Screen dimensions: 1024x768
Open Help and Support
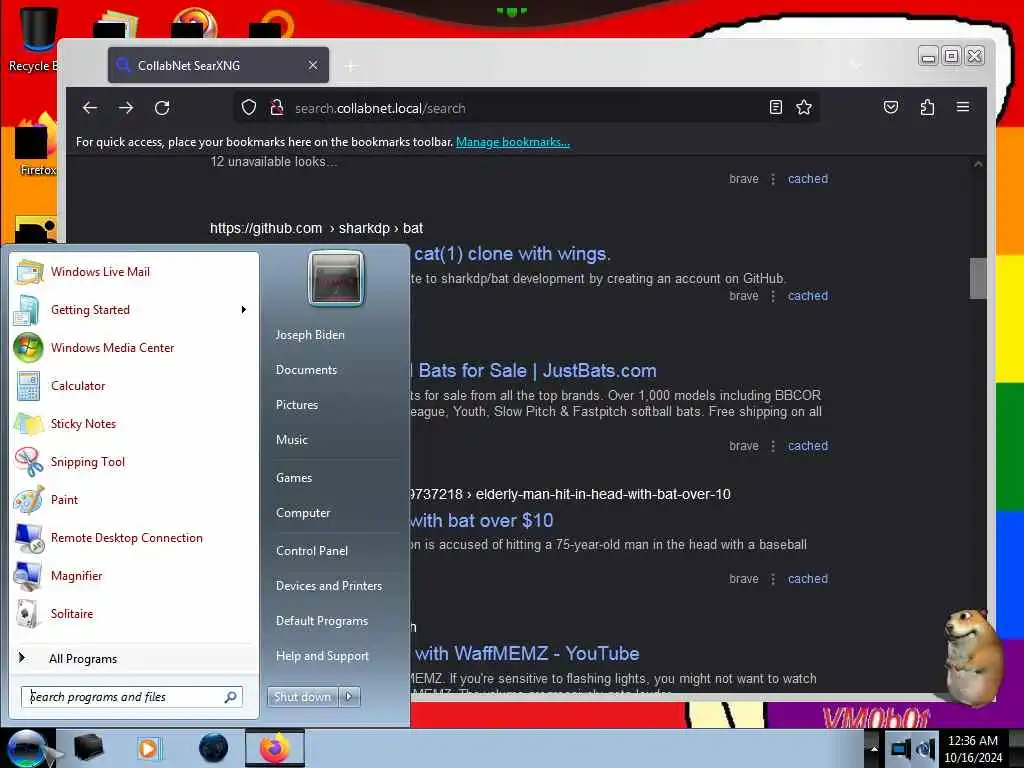coord(322,656)
